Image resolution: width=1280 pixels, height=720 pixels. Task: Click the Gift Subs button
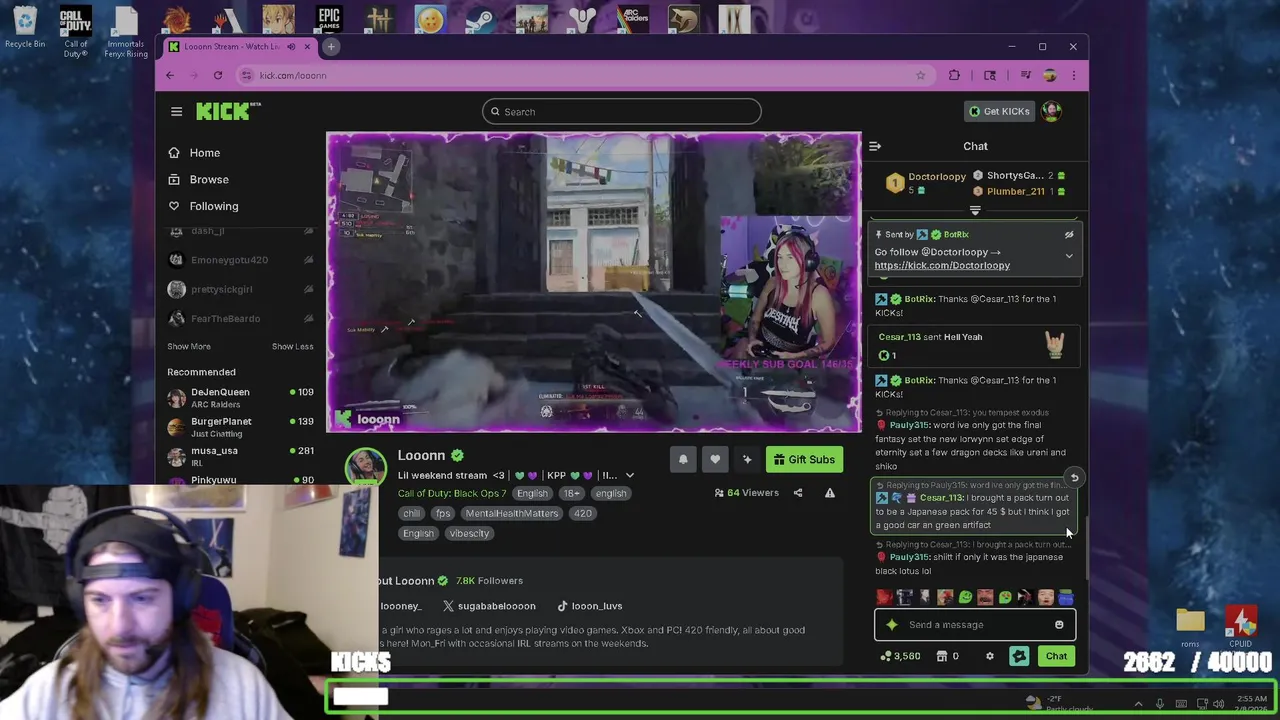pos(804,459)
